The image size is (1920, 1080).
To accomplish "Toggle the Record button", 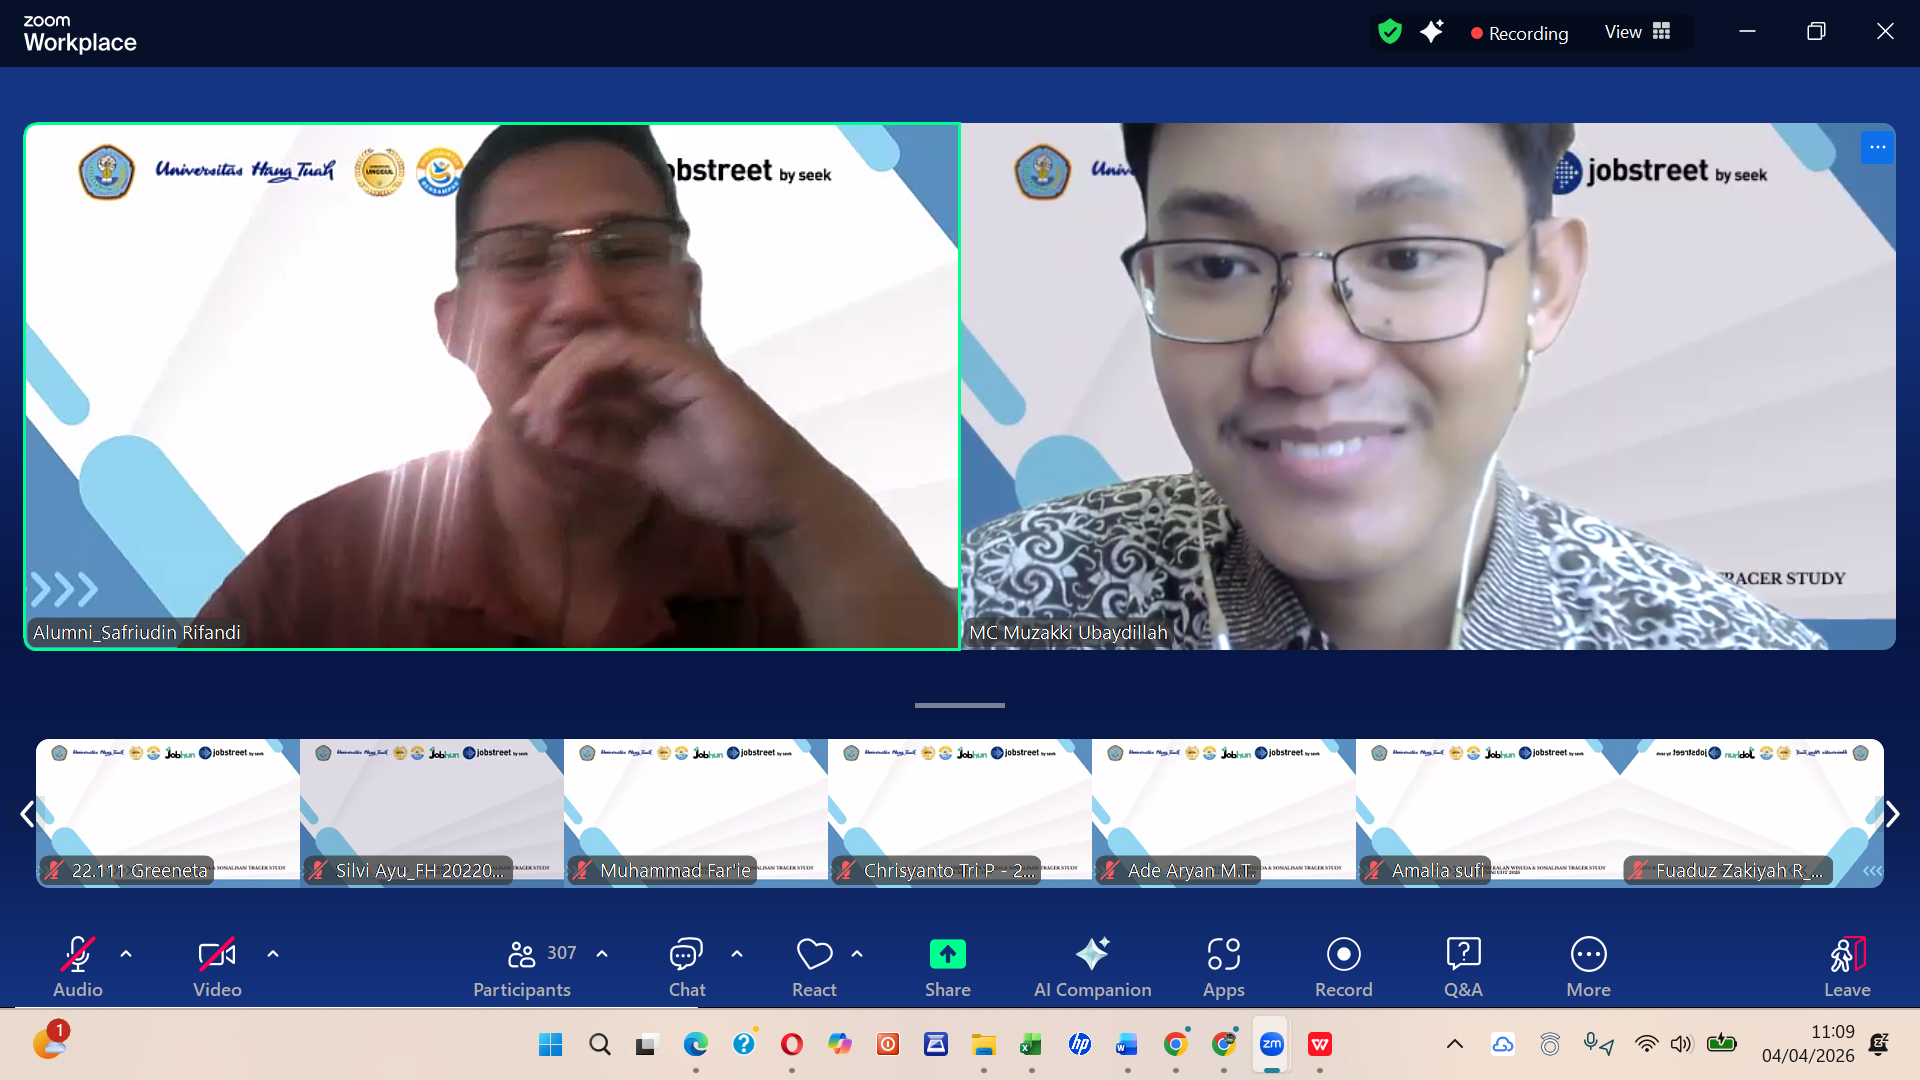I will tap(1343, 967).
